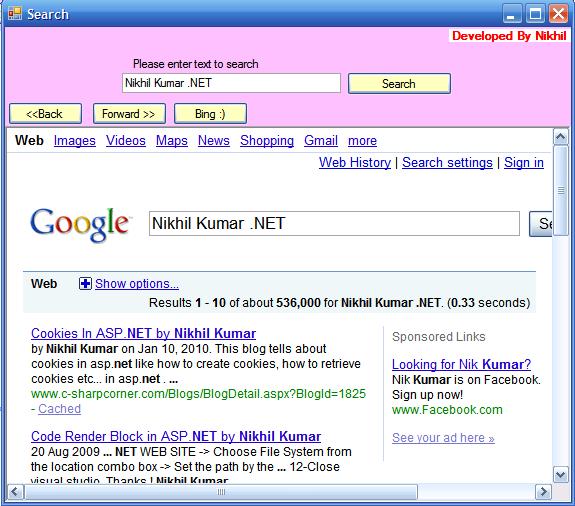Open the Maps link
This screenshot has height=506, width=575.
click(x=172, y=140)
